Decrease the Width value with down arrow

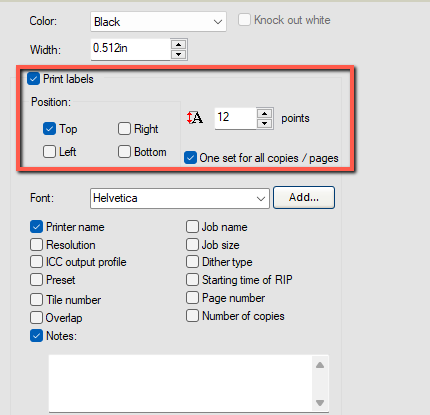click(179, 54)
